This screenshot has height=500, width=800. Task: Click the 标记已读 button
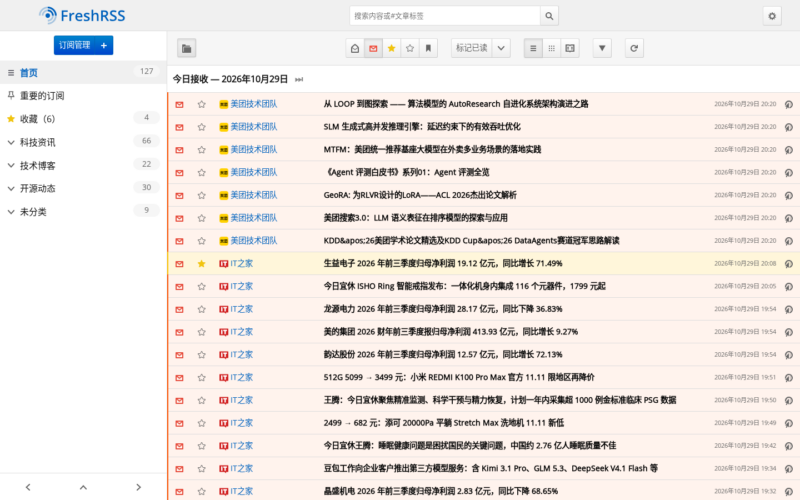click(x=471, y=48)
